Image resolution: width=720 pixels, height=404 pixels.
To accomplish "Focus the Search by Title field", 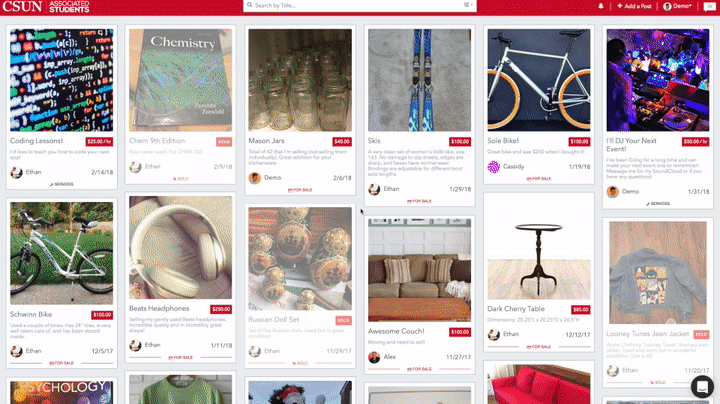I will click(x=356, y=6).
